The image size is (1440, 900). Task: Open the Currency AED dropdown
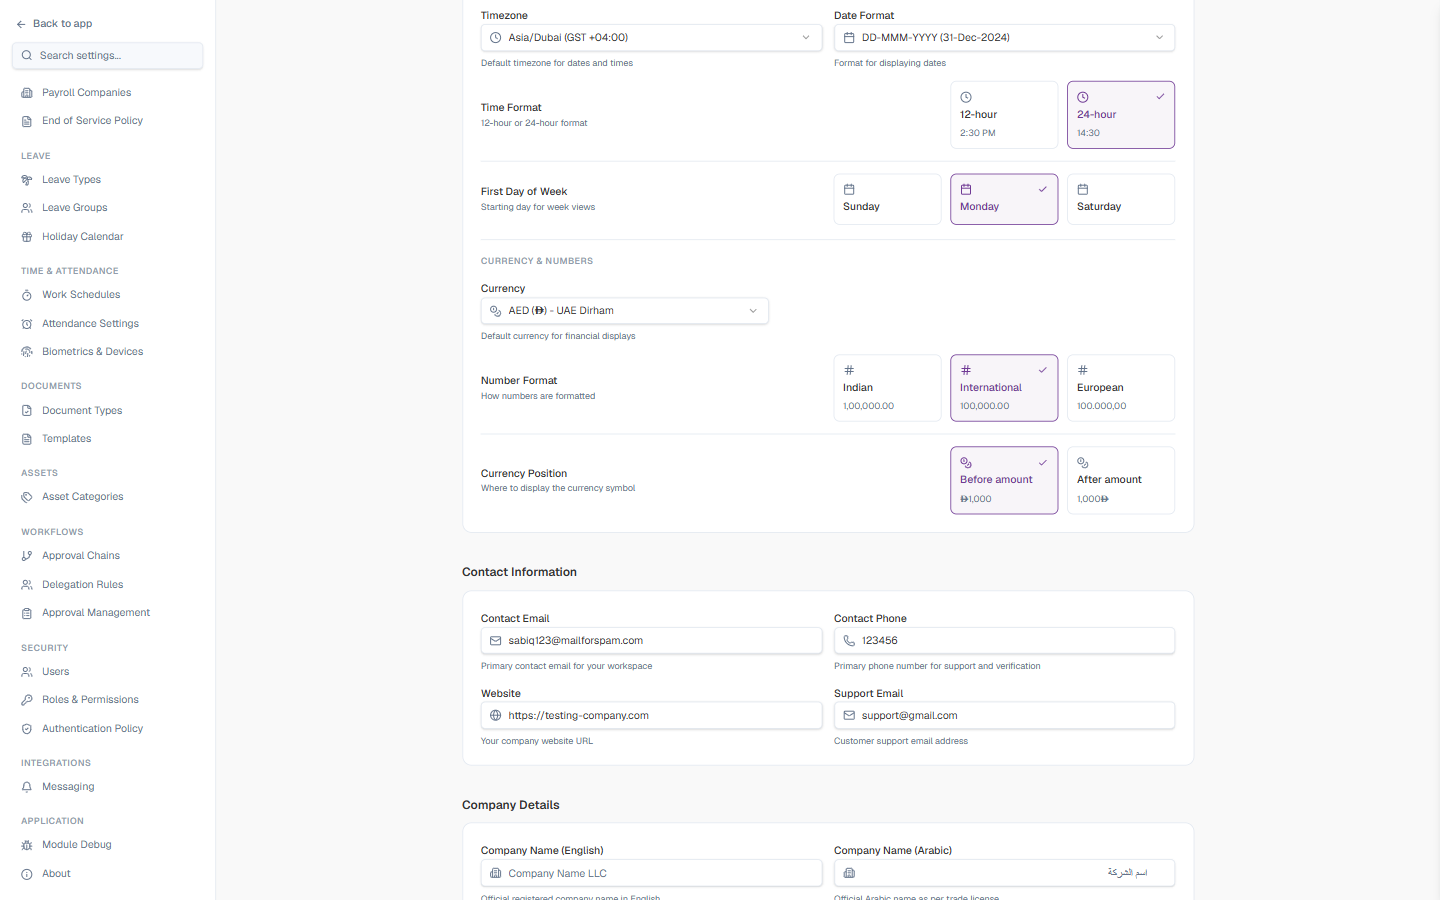(625, 311)
